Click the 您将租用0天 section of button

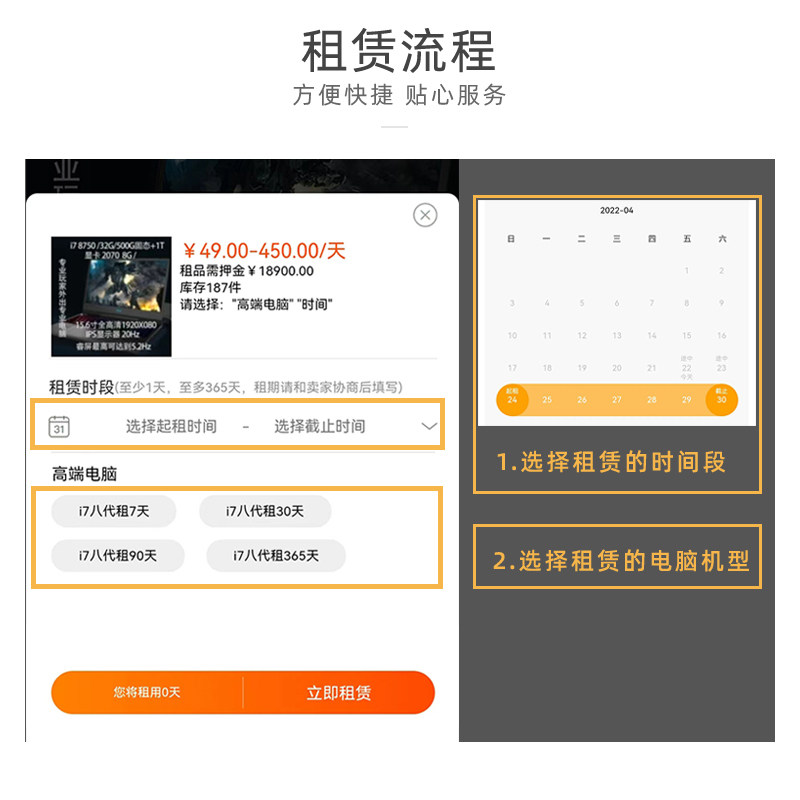(147, 692)
